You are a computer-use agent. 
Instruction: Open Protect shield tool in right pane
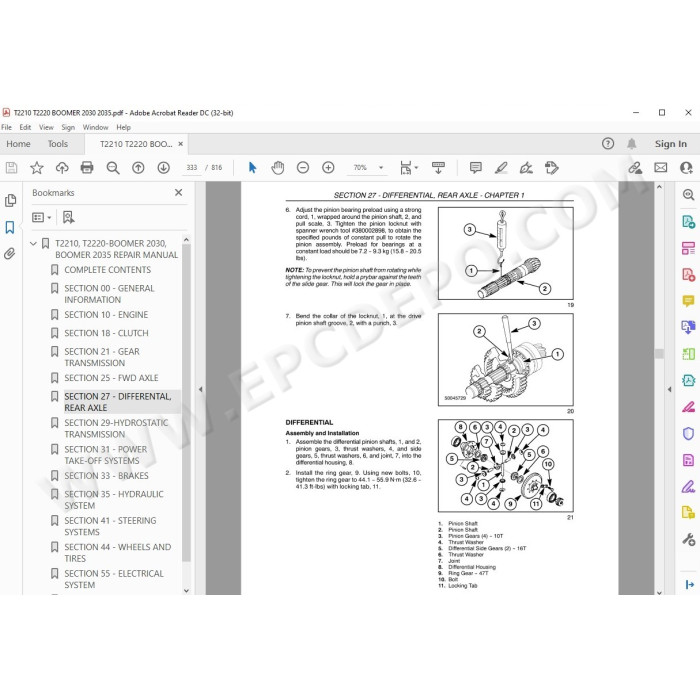click(x=688, y=433)
